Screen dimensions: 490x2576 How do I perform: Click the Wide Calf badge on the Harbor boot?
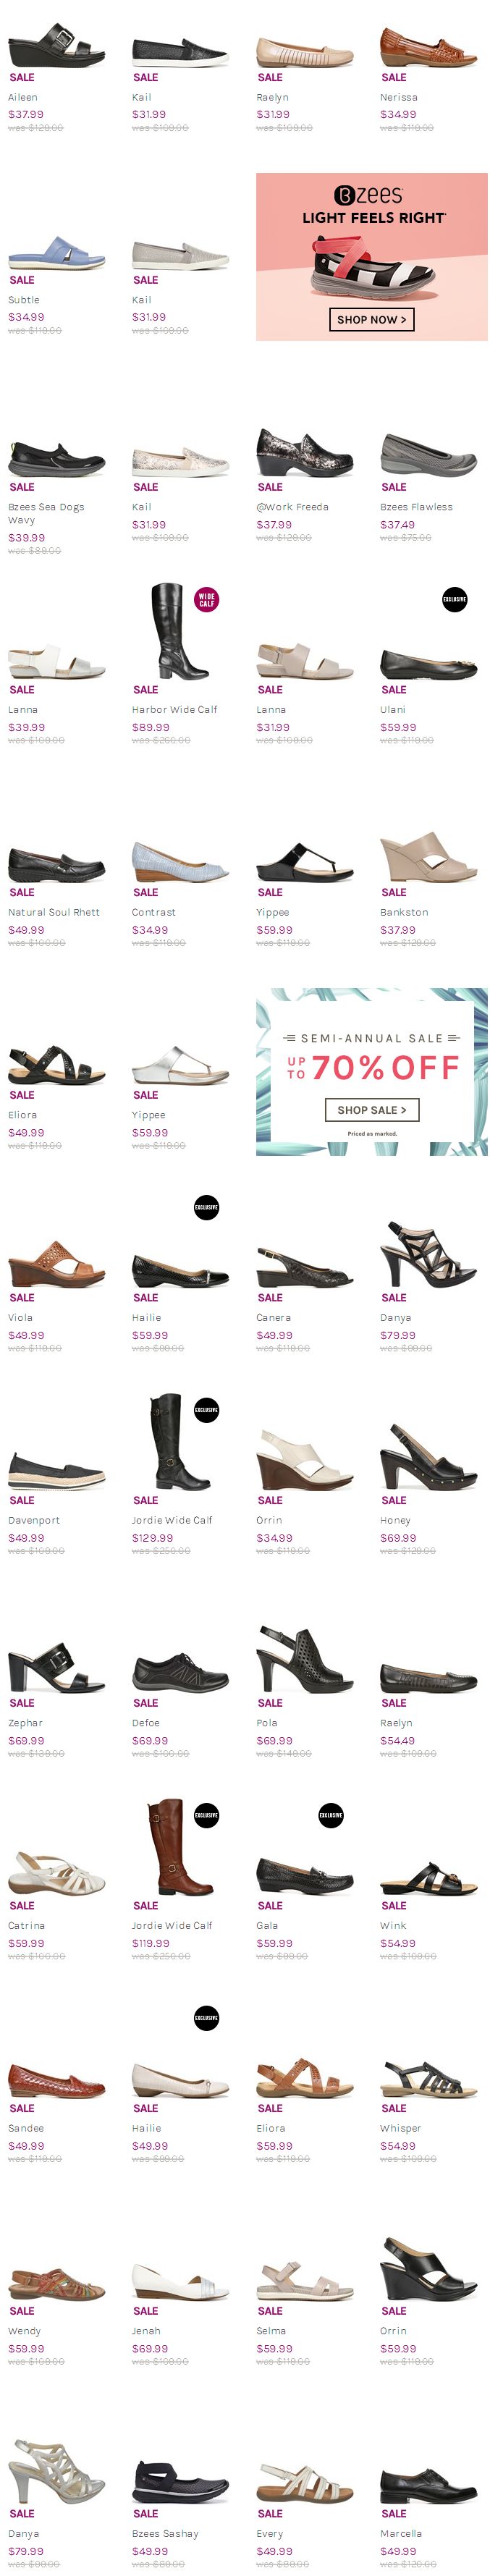coord(206,600)
